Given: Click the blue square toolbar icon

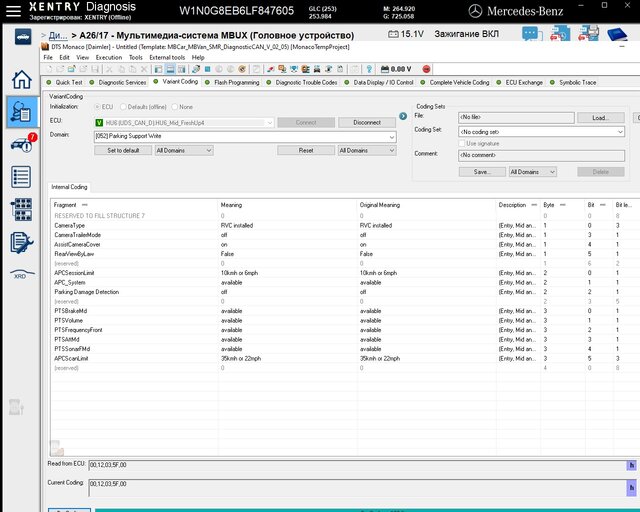Looking at the screenshot, I should pyautogui.click(x=207, y=69).
